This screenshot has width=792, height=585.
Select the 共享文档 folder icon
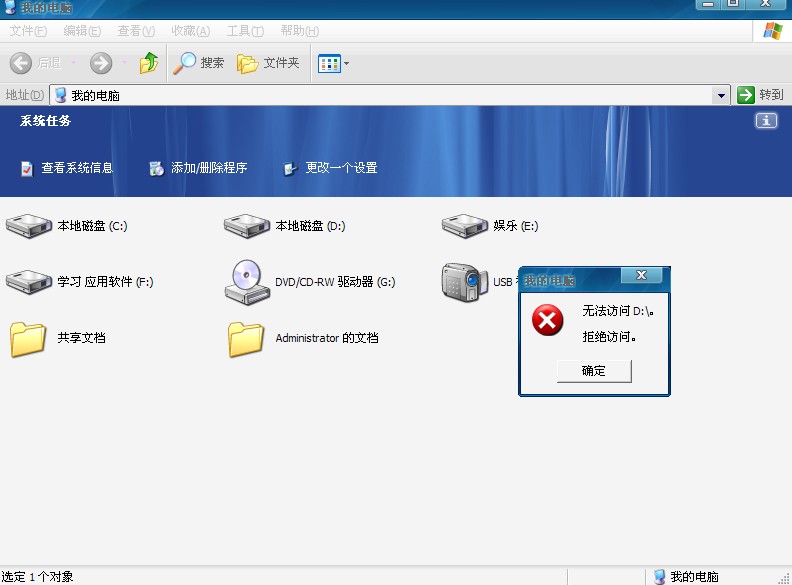pyautogui.click(x=28, y=339)
